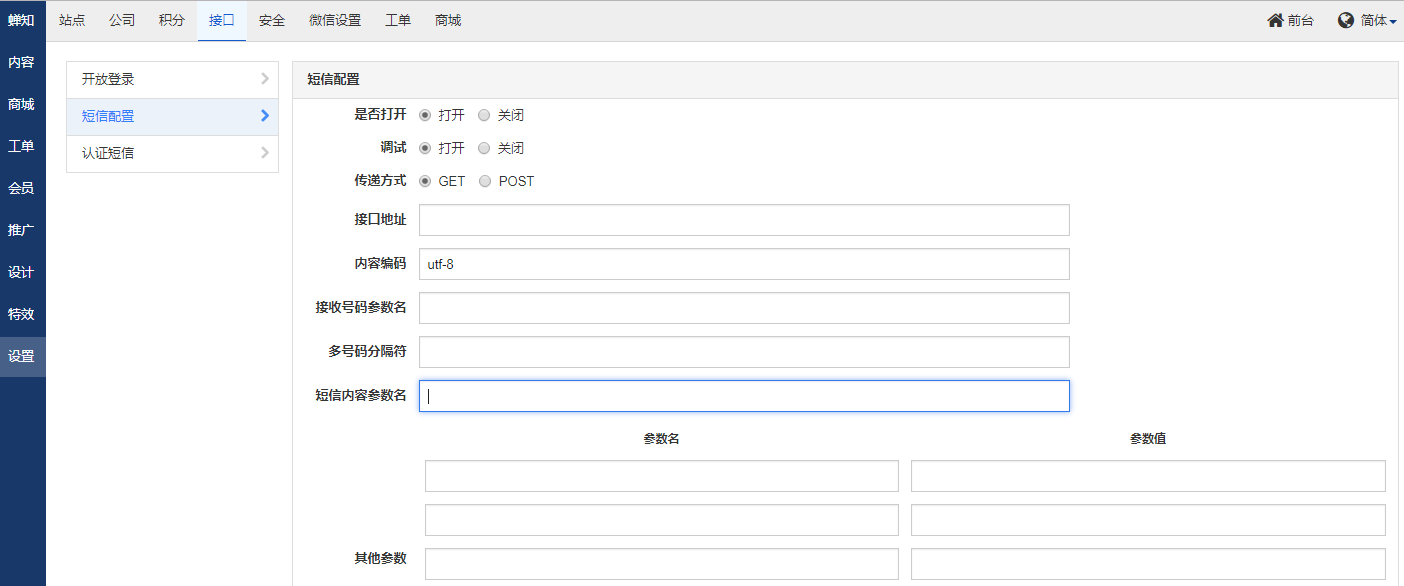Click the 蝉知 logo link
1404x586 pixels.
21,20
